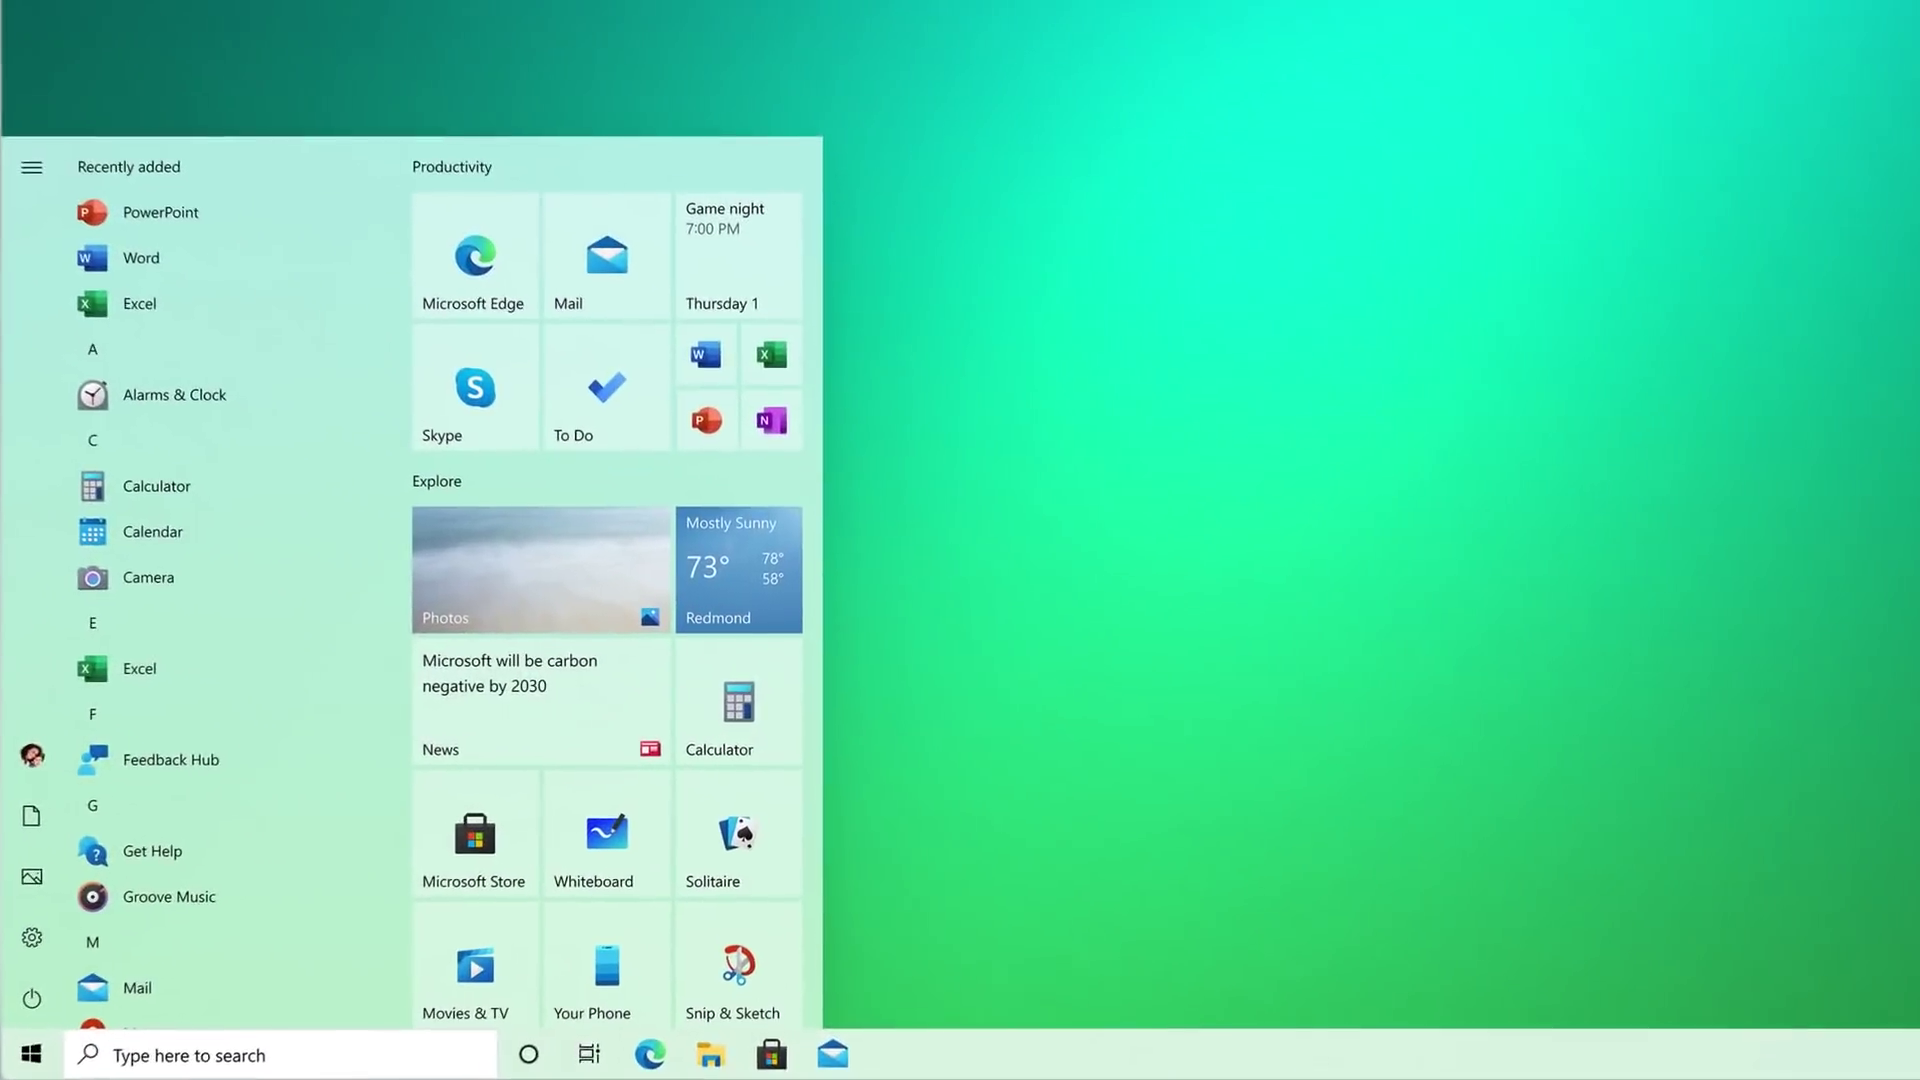Focus the Type here to search box
Screen dimensions: 1920x1080
[281, 1055]
